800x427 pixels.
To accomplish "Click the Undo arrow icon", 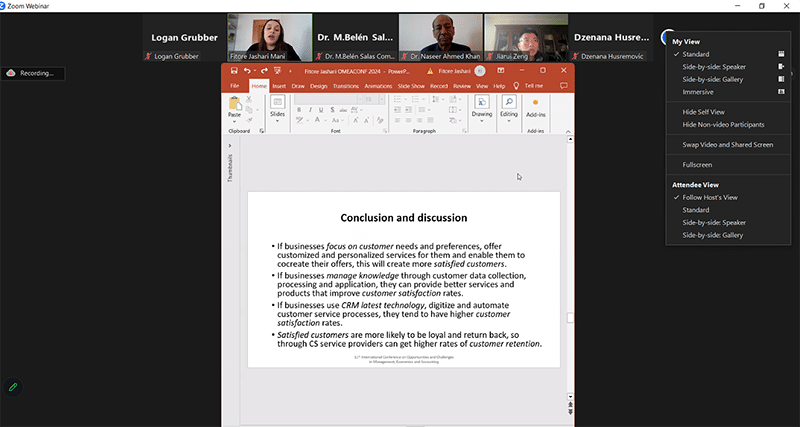I will (x=247, y=71).
